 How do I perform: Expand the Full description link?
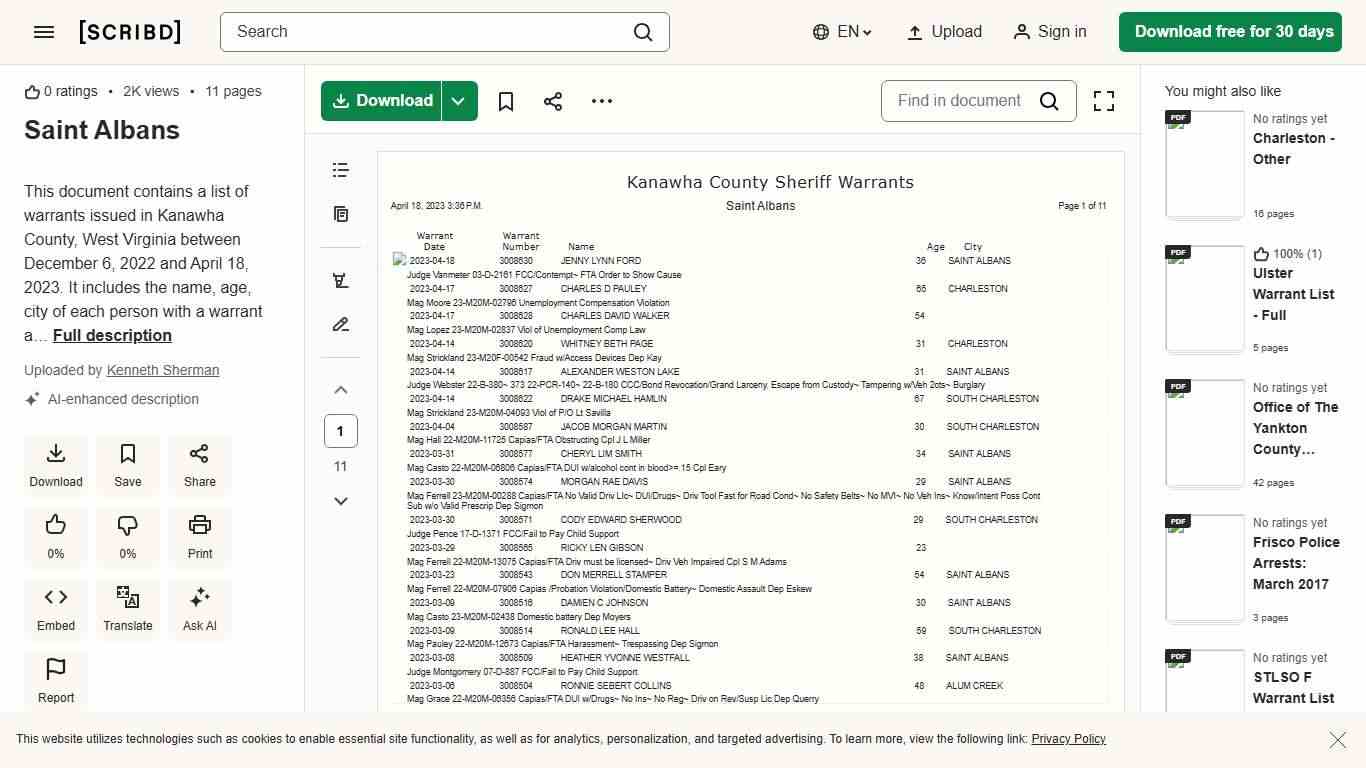[x=112, y=336]
